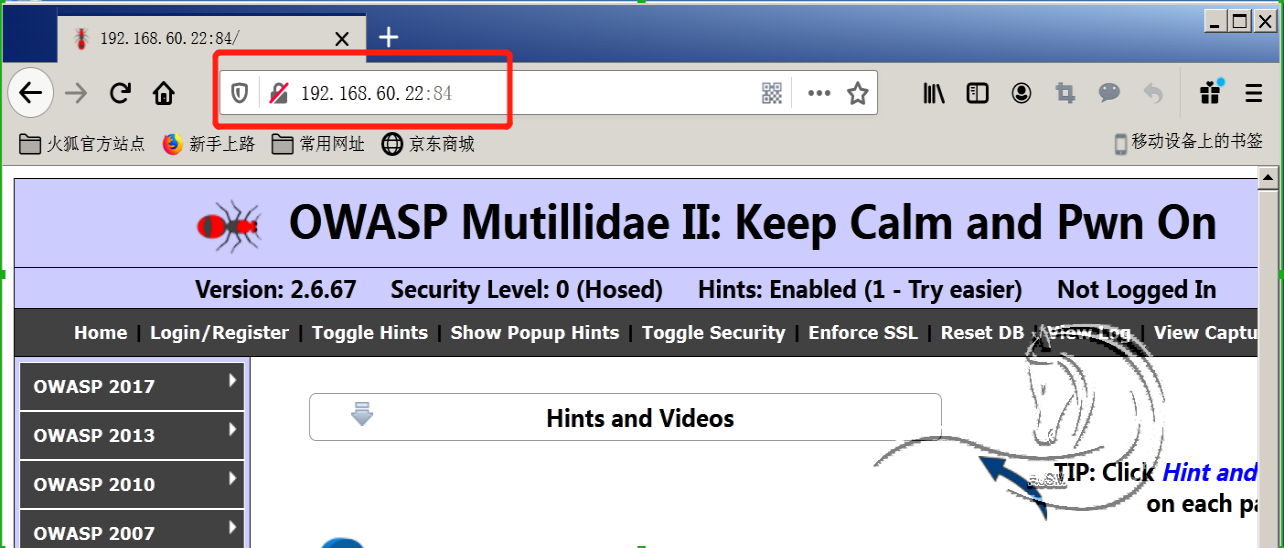
Task: Expand the OWASP 2007 menu
Action: pos(132,531)
